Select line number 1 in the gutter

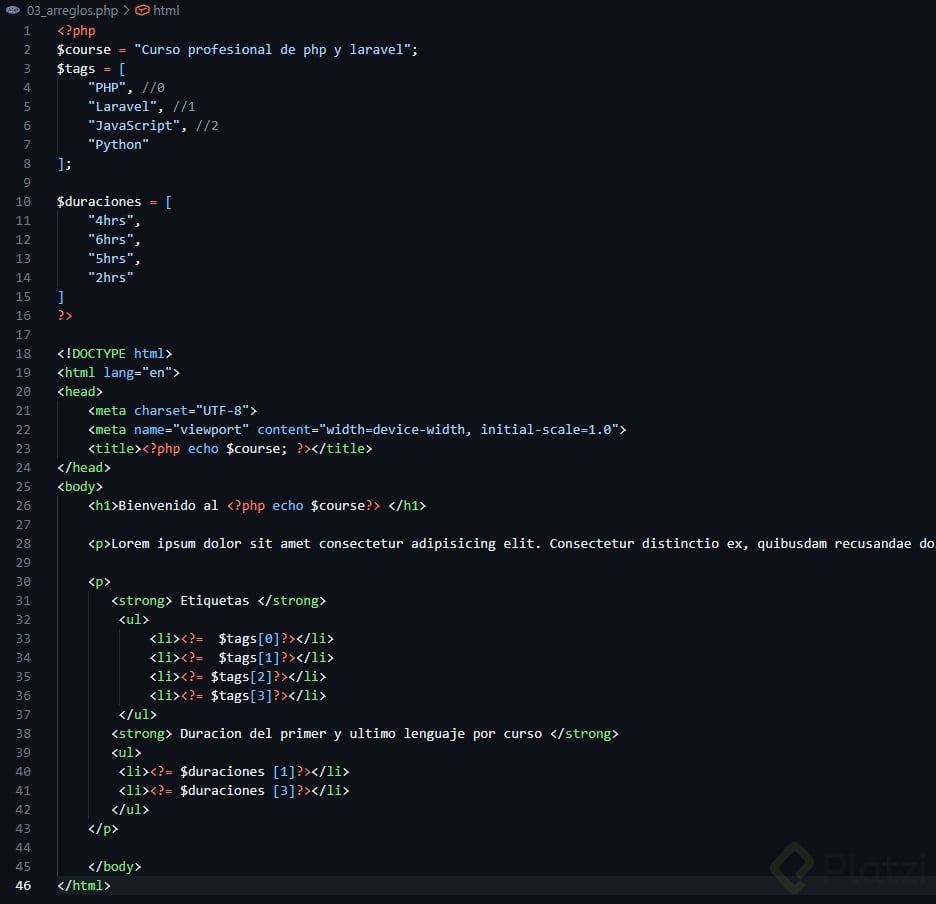pyautogui.click(x=27, y=30)
